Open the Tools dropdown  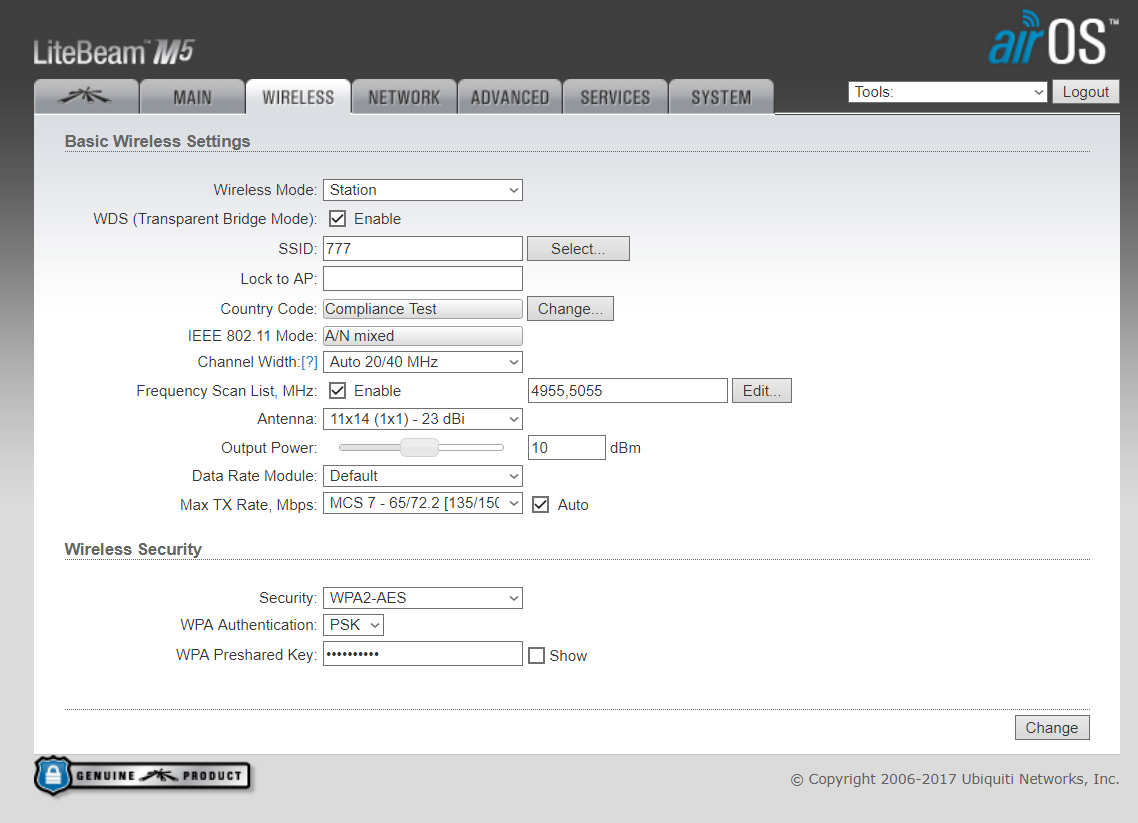tap(948, 92)
